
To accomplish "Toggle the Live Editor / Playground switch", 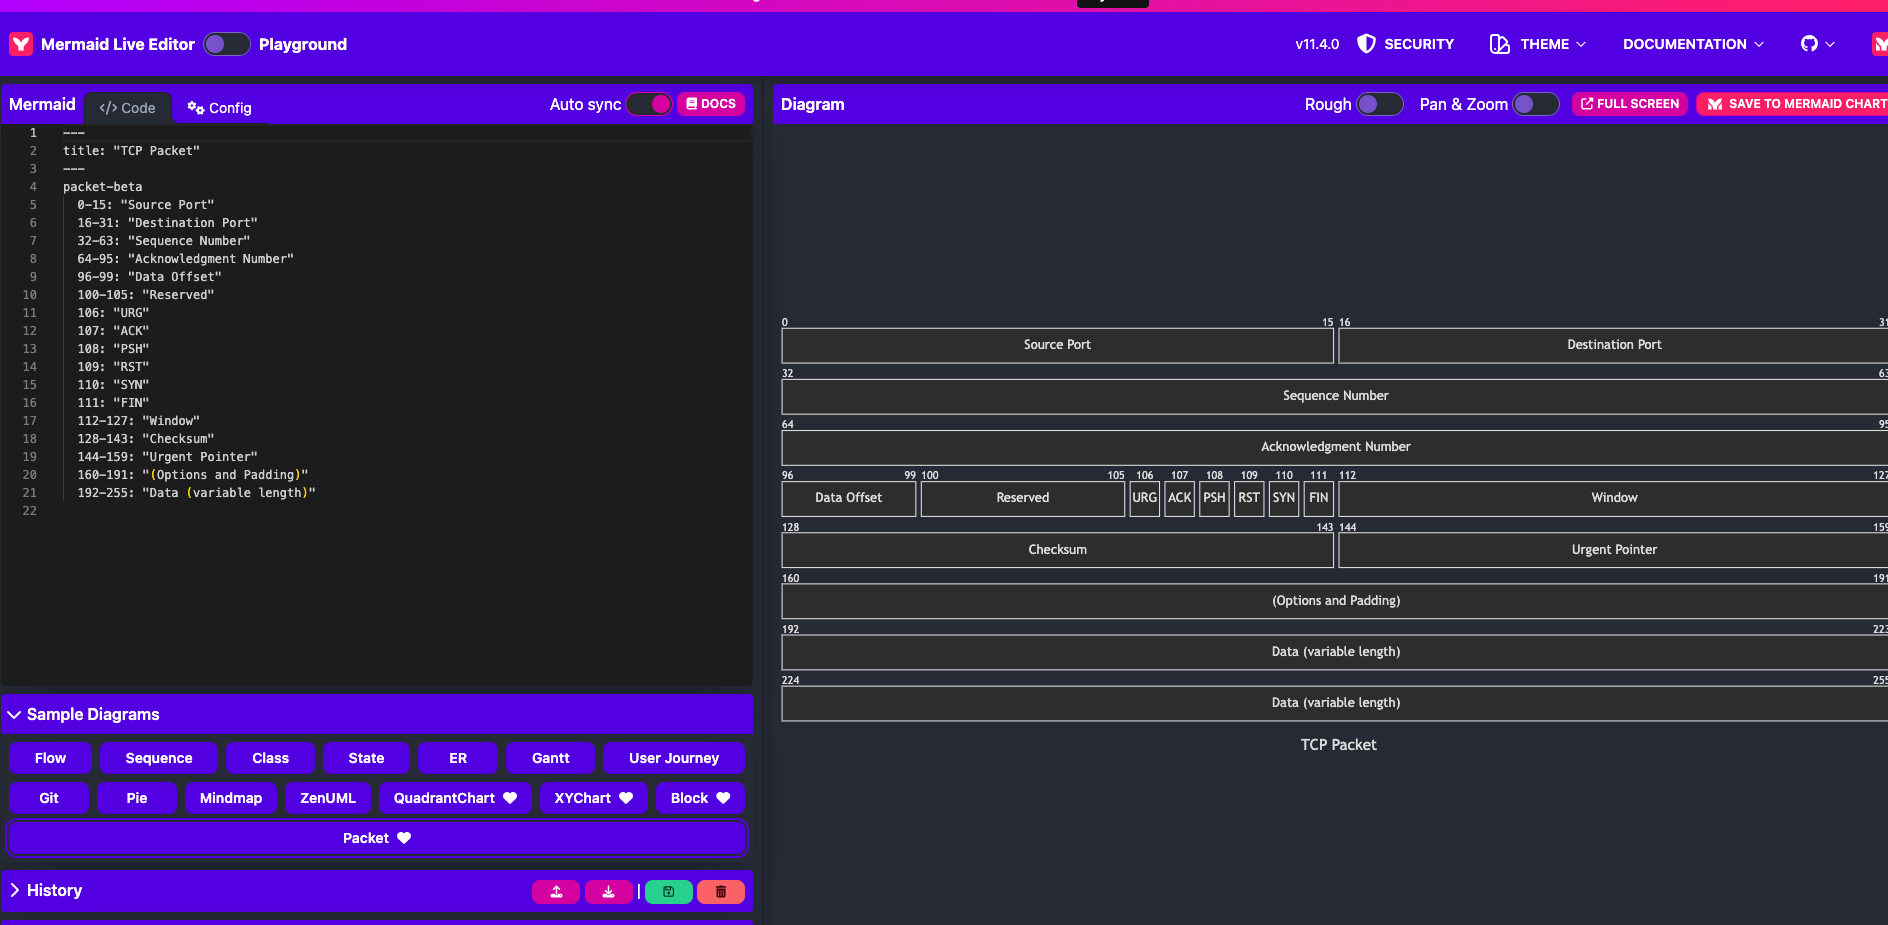I will coord(227,44).
